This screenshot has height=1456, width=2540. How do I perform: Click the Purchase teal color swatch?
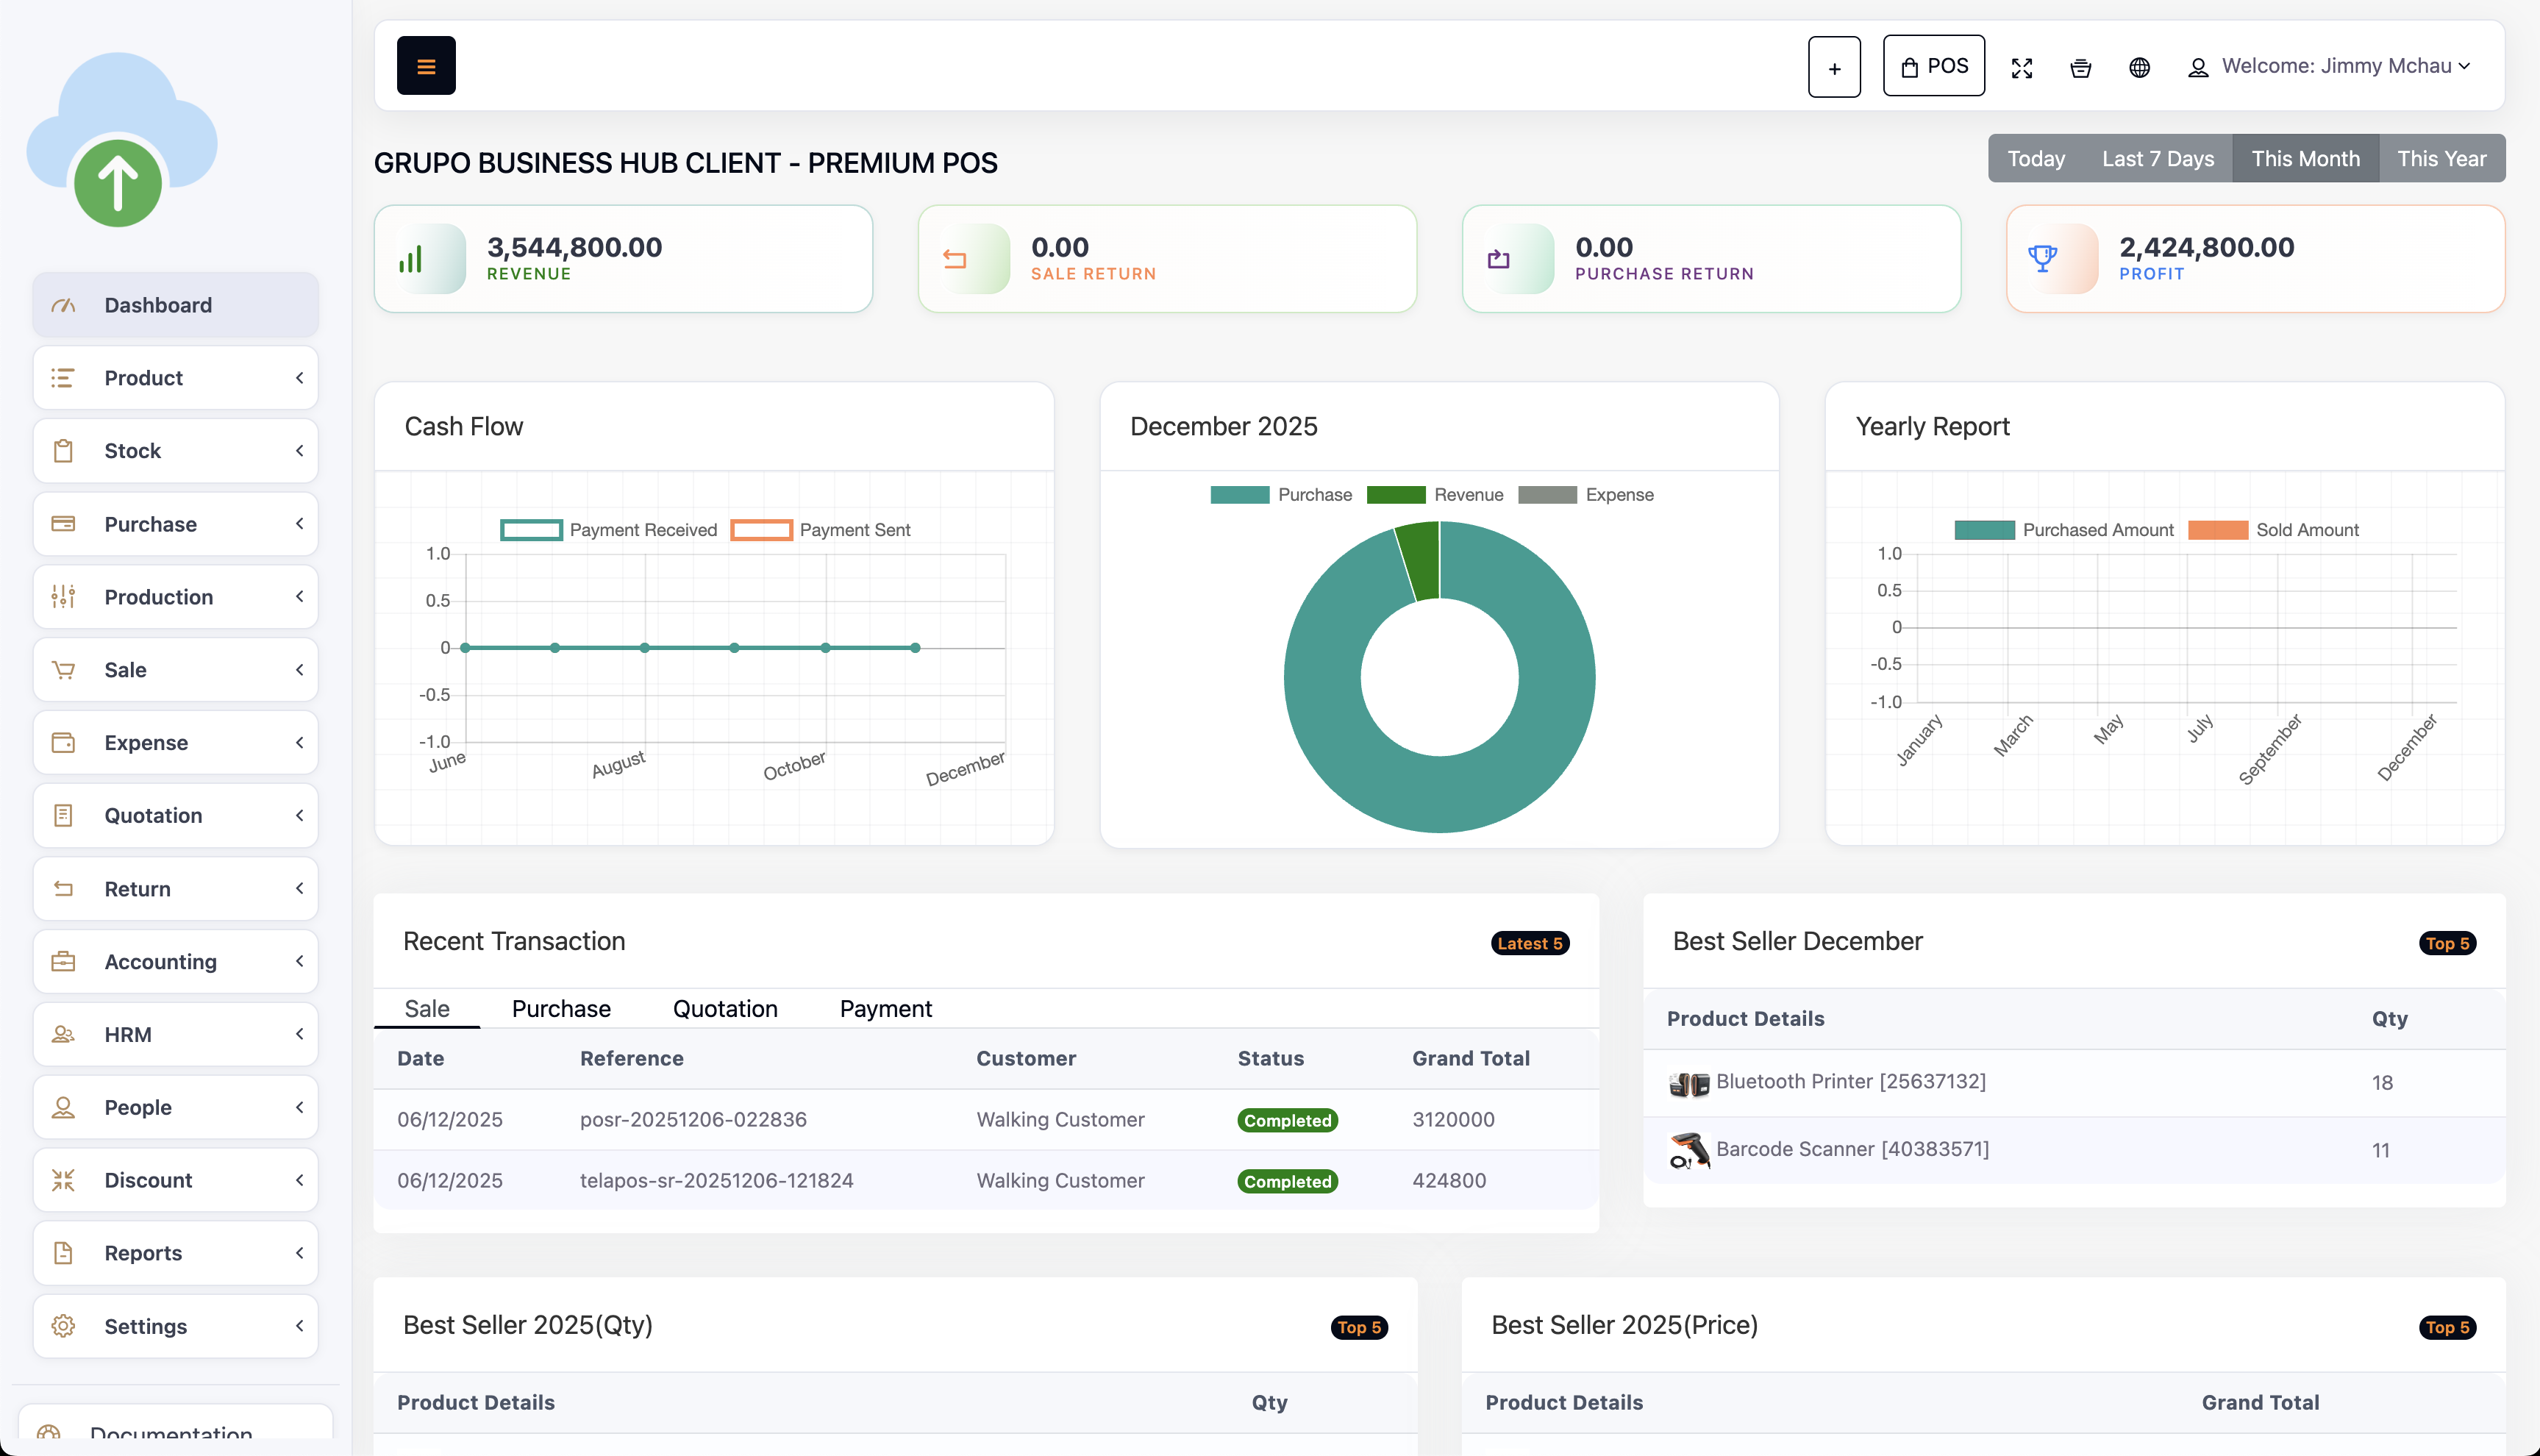(1239, 495)
